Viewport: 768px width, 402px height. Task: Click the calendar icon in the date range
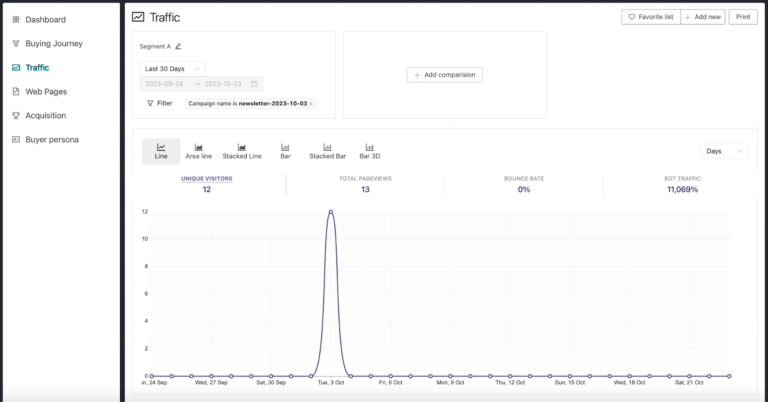coord(255,83)
